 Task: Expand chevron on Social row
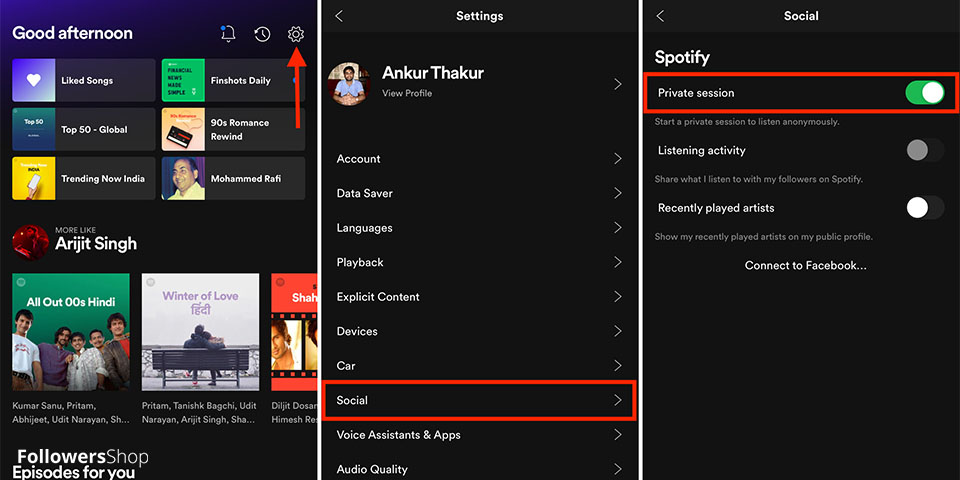click(x=618, y=400)
